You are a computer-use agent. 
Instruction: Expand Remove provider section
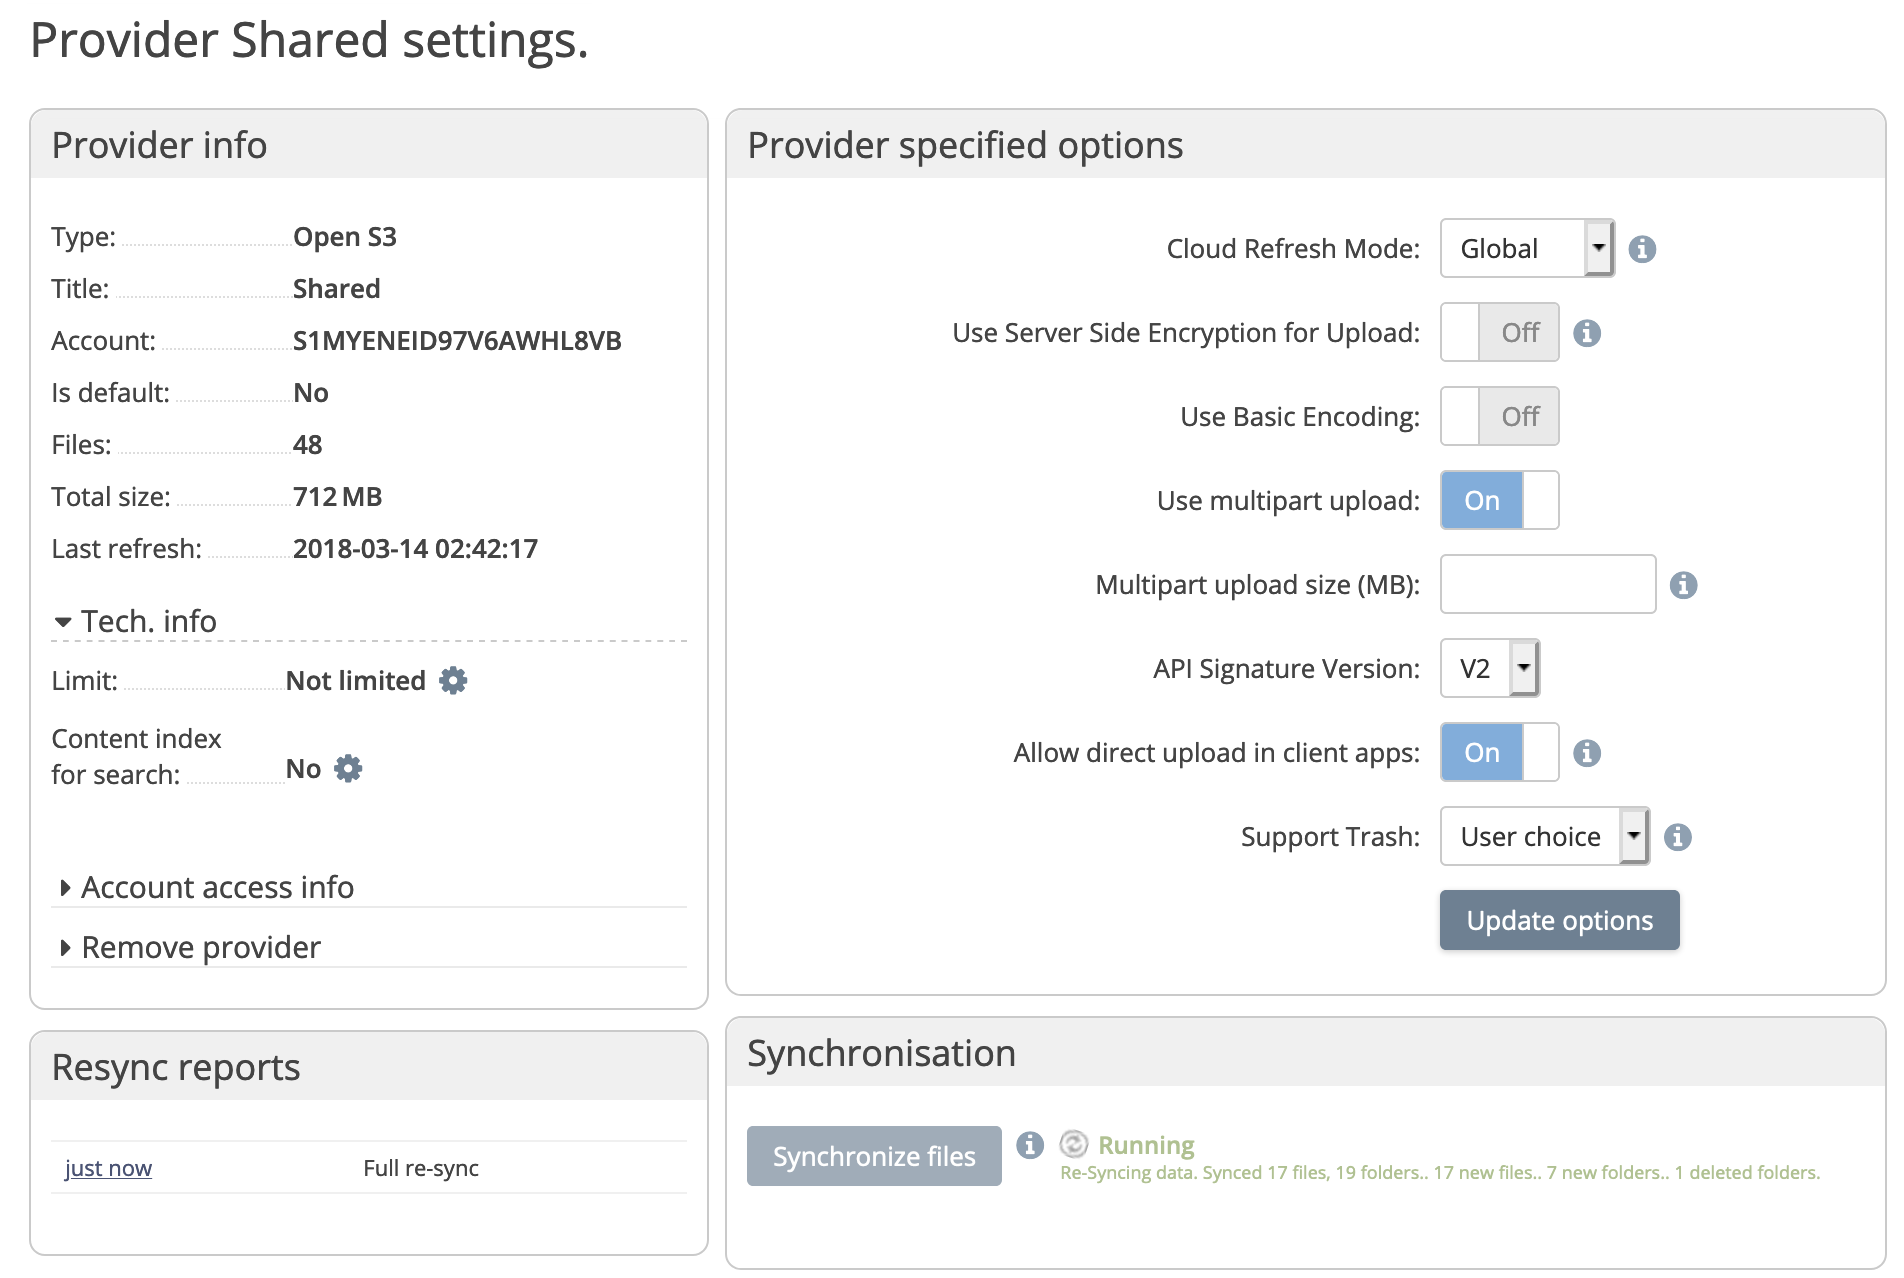(x=190, y=948)
